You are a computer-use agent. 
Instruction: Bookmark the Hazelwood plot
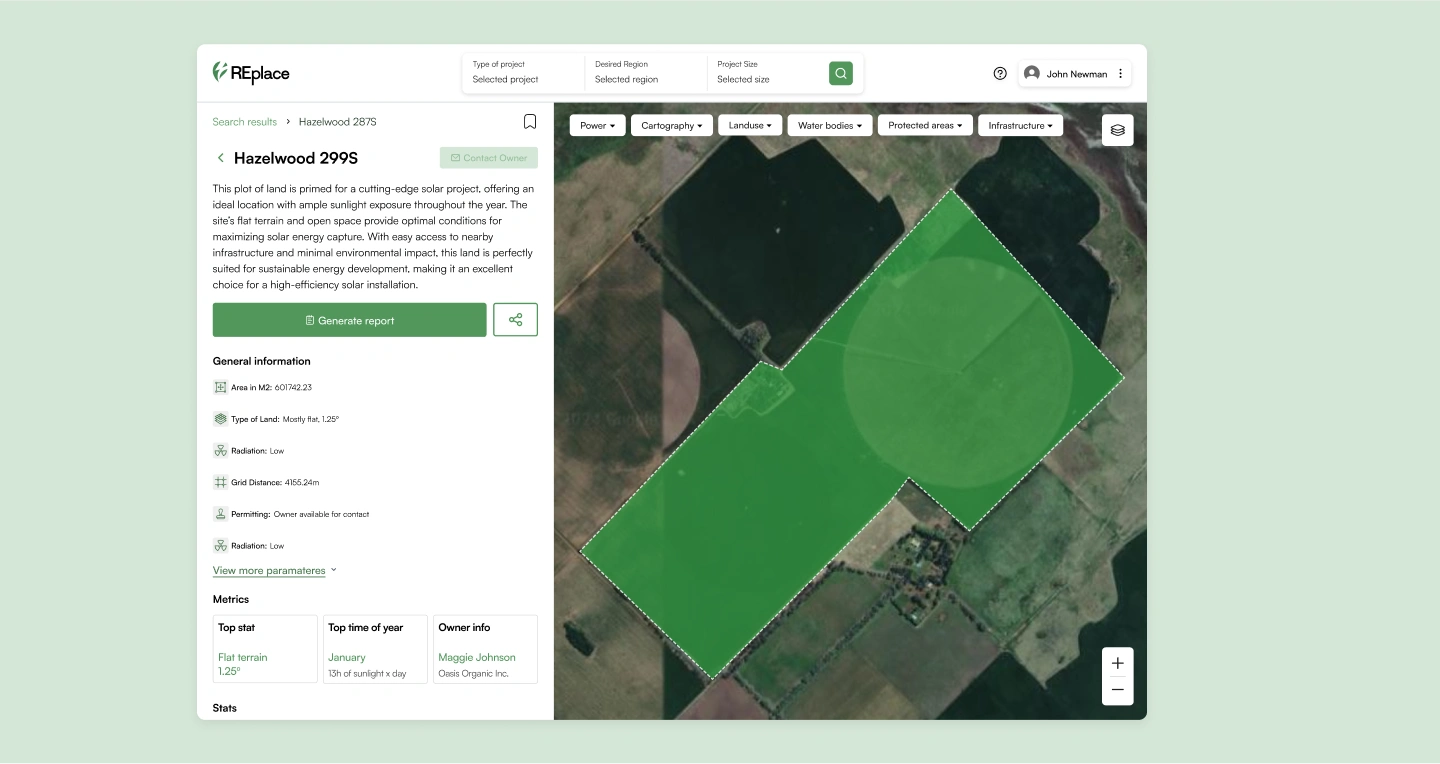point(530,122)
